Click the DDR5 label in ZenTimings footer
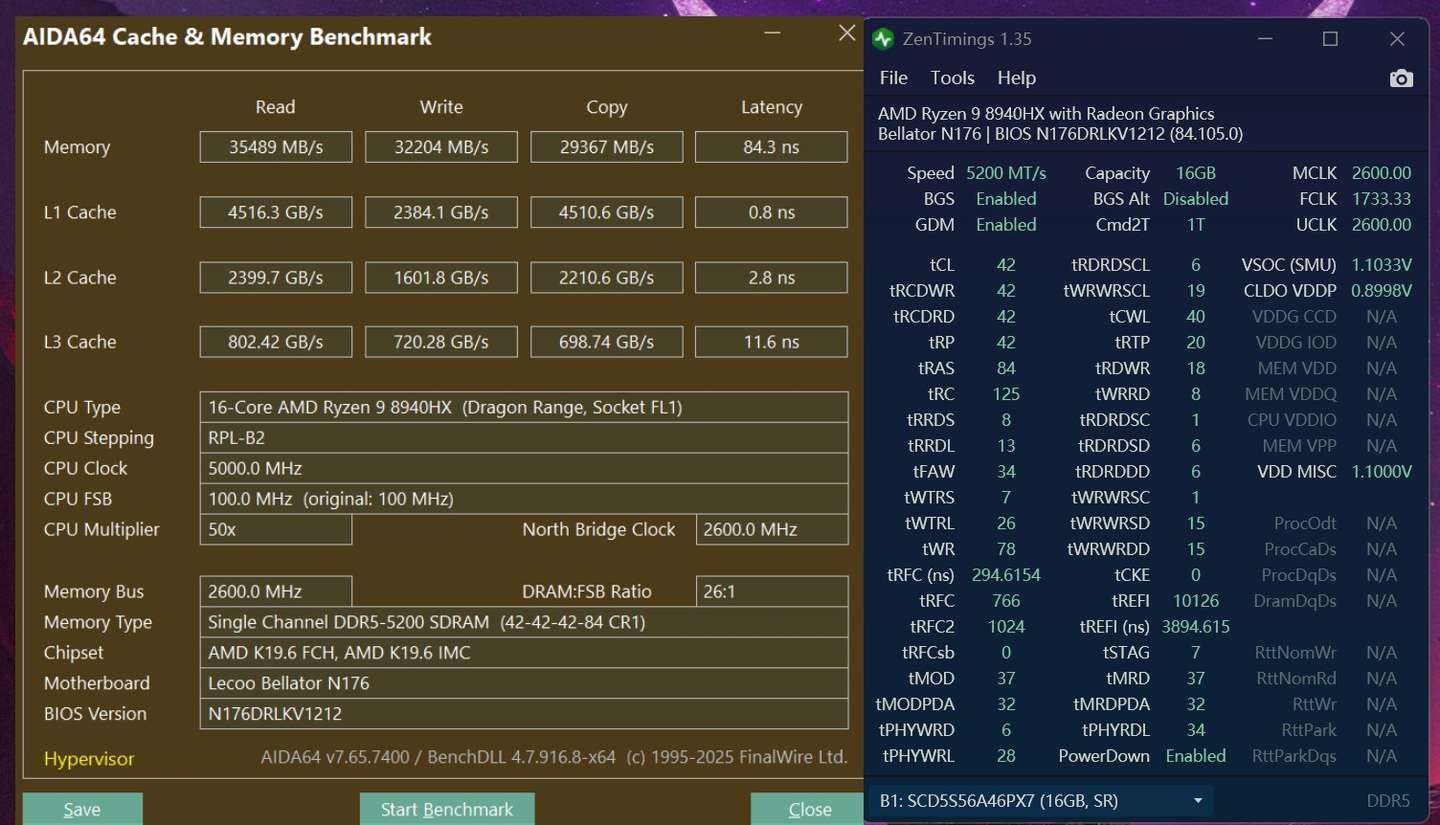 pos(1388,801)
